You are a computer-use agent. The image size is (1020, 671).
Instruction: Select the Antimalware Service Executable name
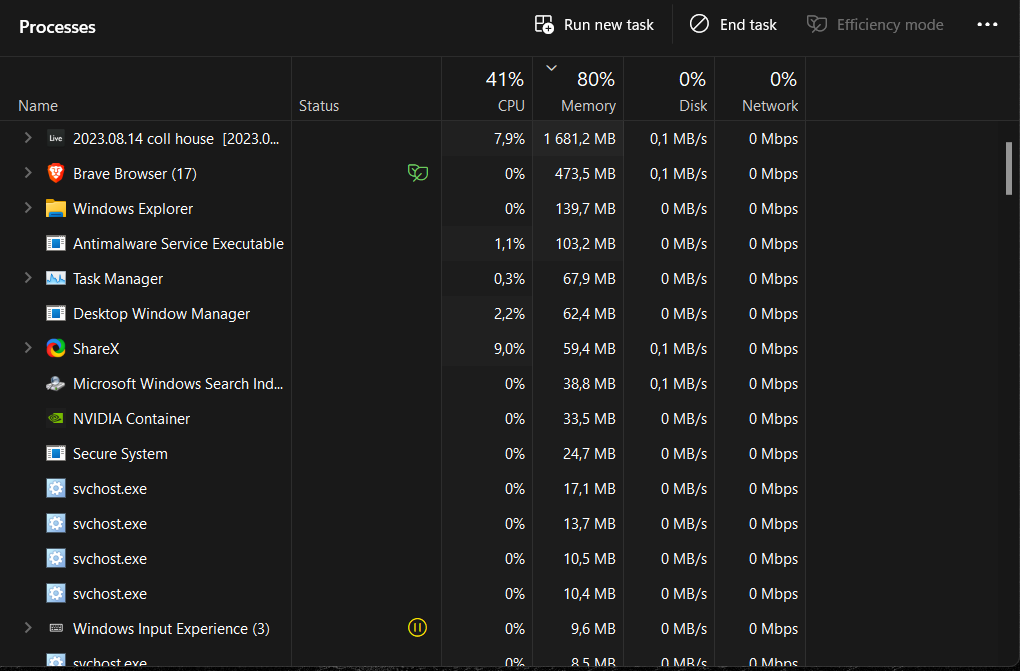(178, 244)
